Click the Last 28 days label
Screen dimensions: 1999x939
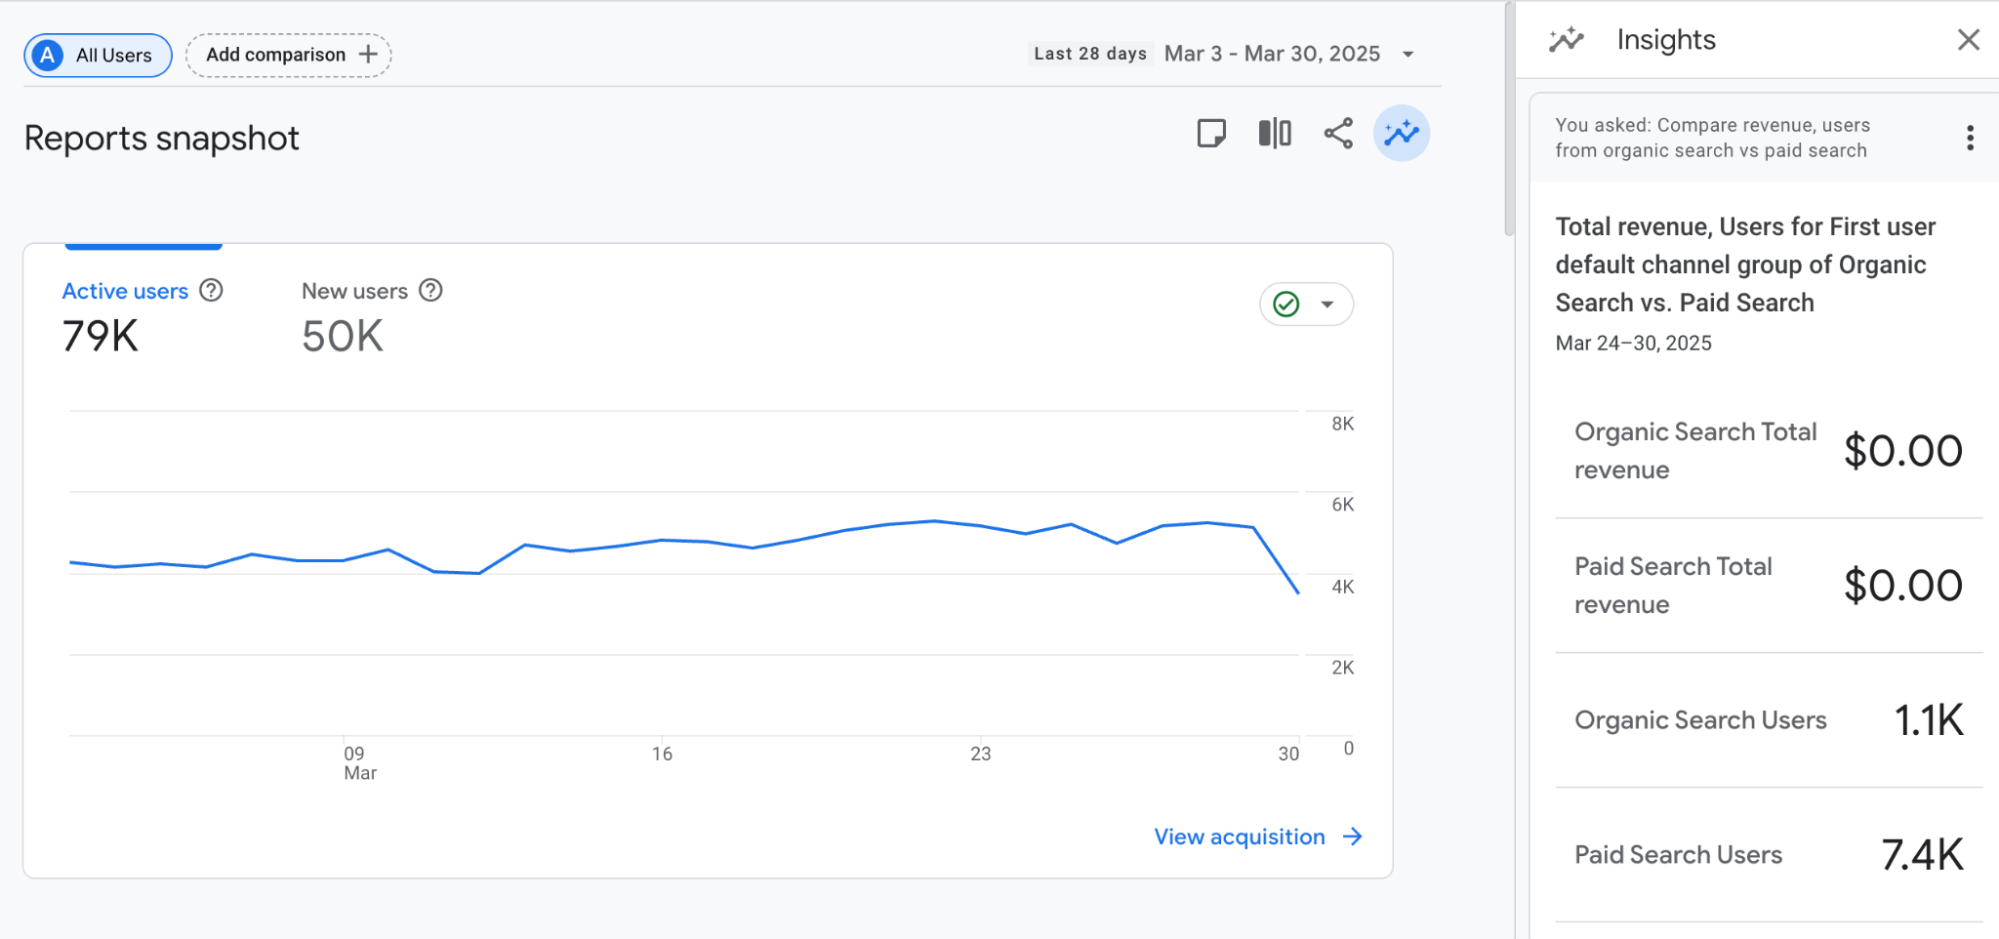pyautogui.click(x=1090, y=54)
